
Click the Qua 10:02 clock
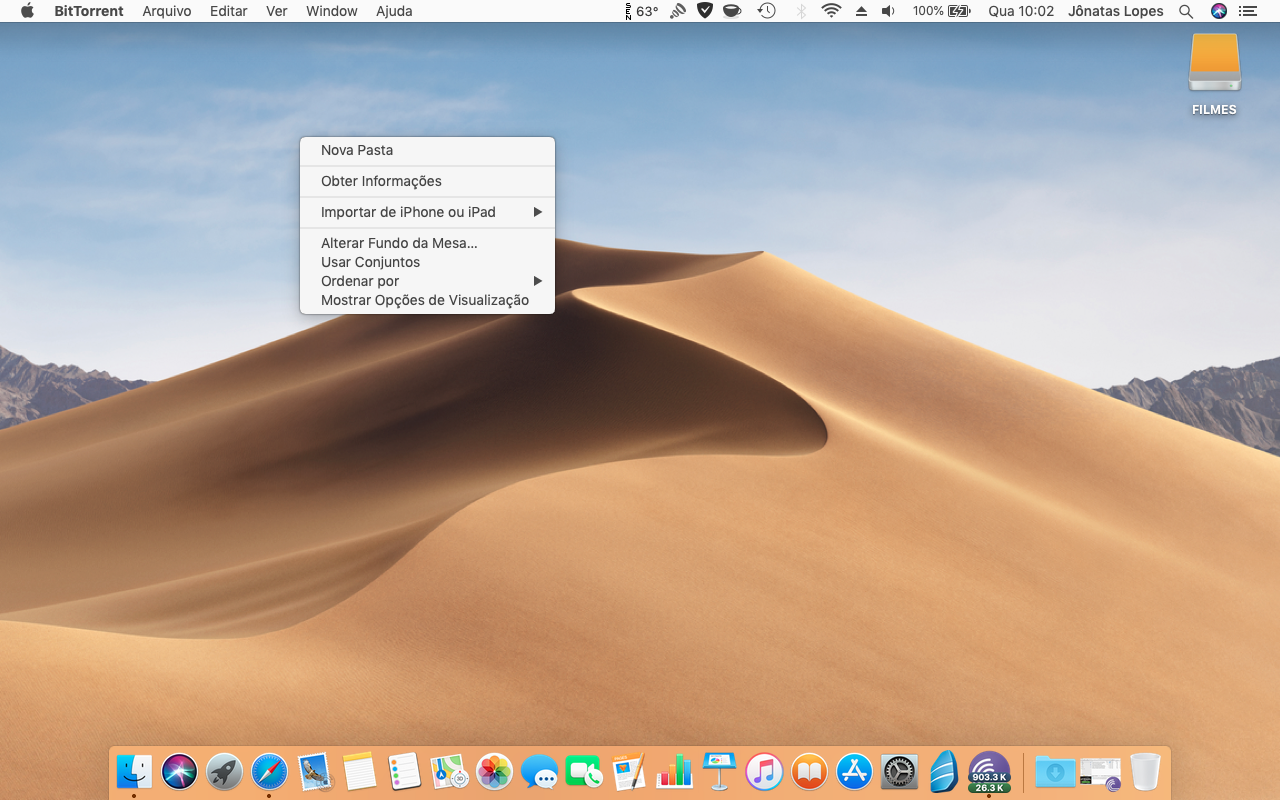(x=1021, y=11)
